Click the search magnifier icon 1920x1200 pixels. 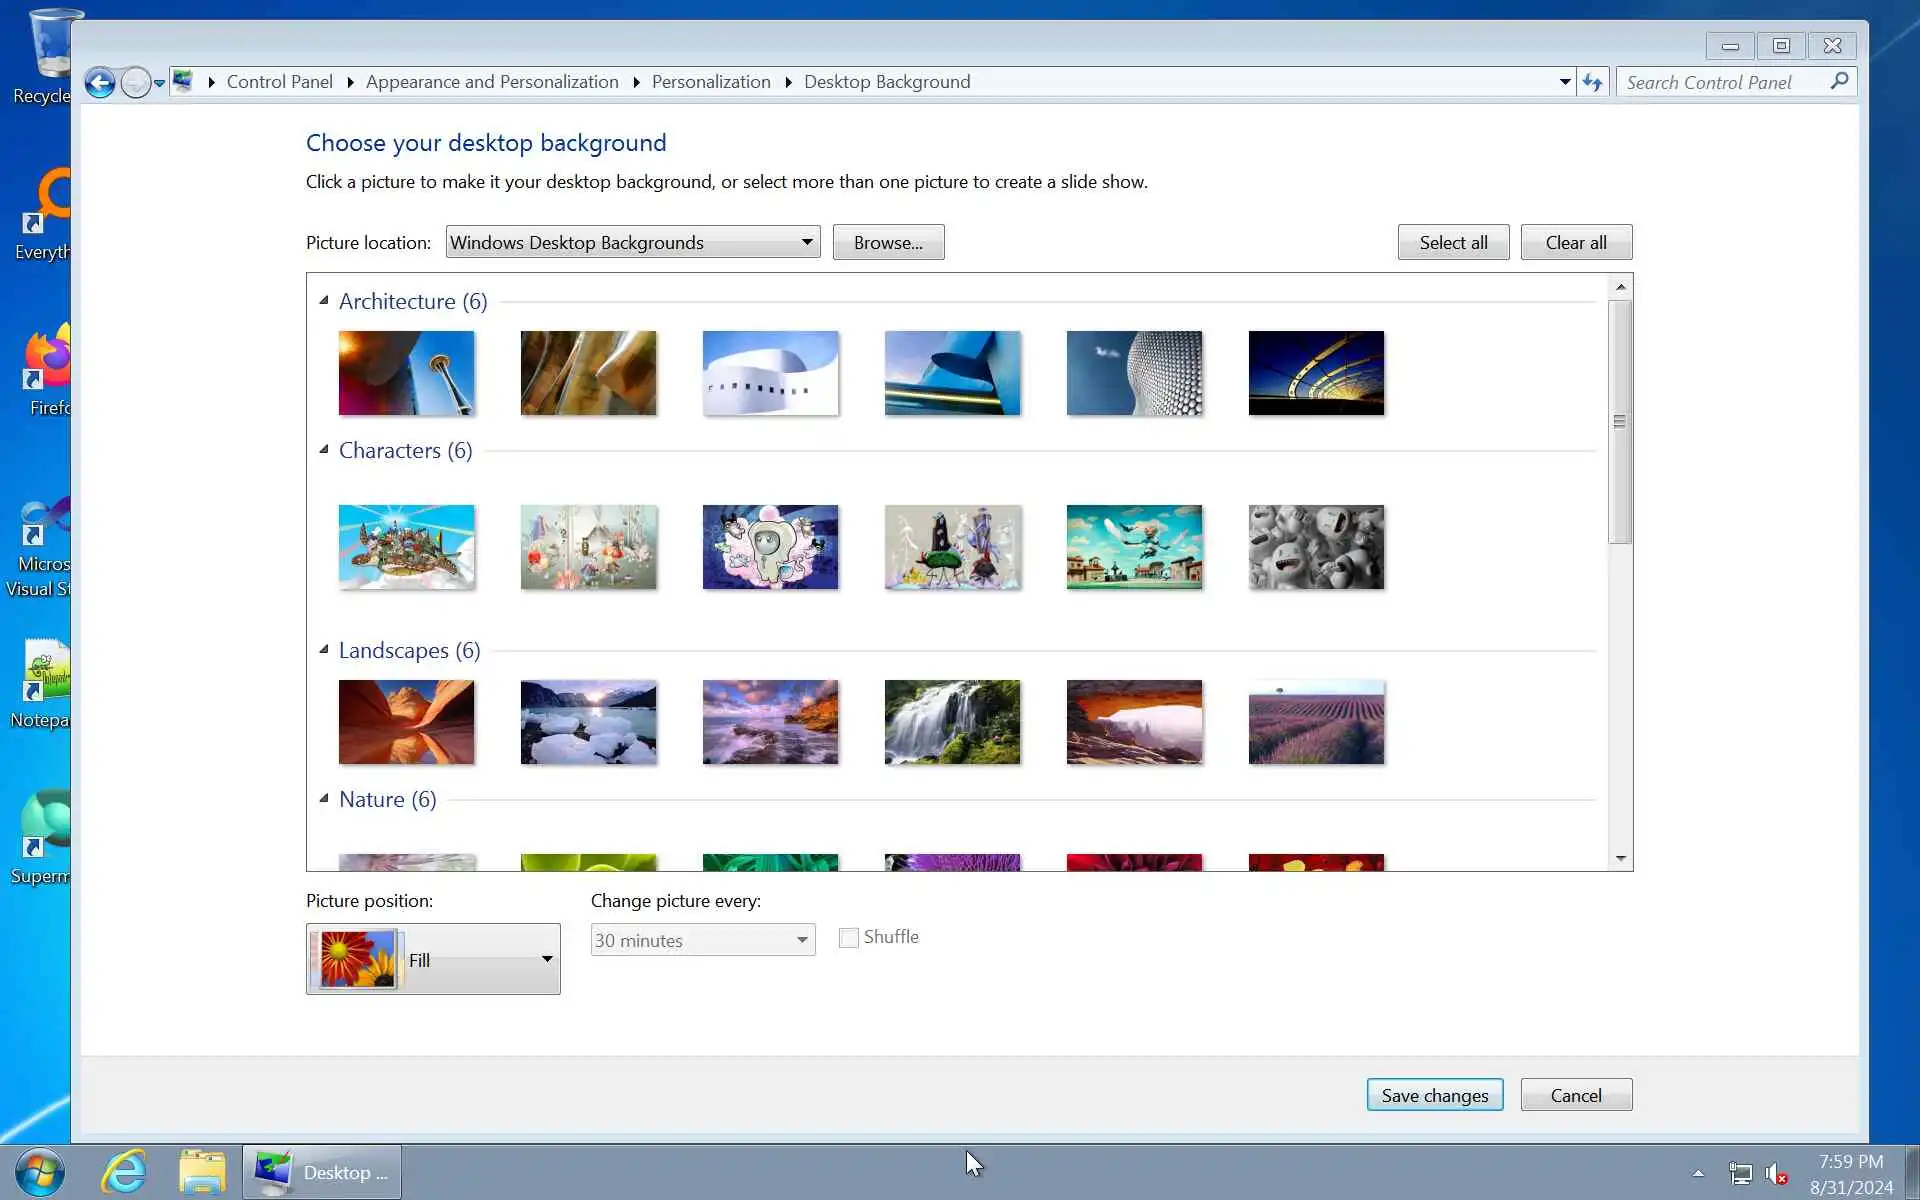(x=1839, y=81)
